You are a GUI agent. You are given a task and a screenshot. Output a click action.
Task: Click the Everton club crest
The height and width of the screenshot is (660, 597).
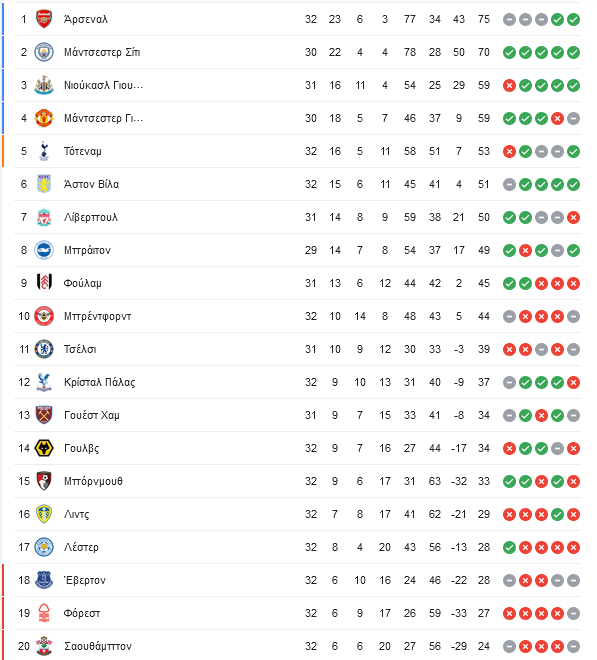(x=44, y=580)
